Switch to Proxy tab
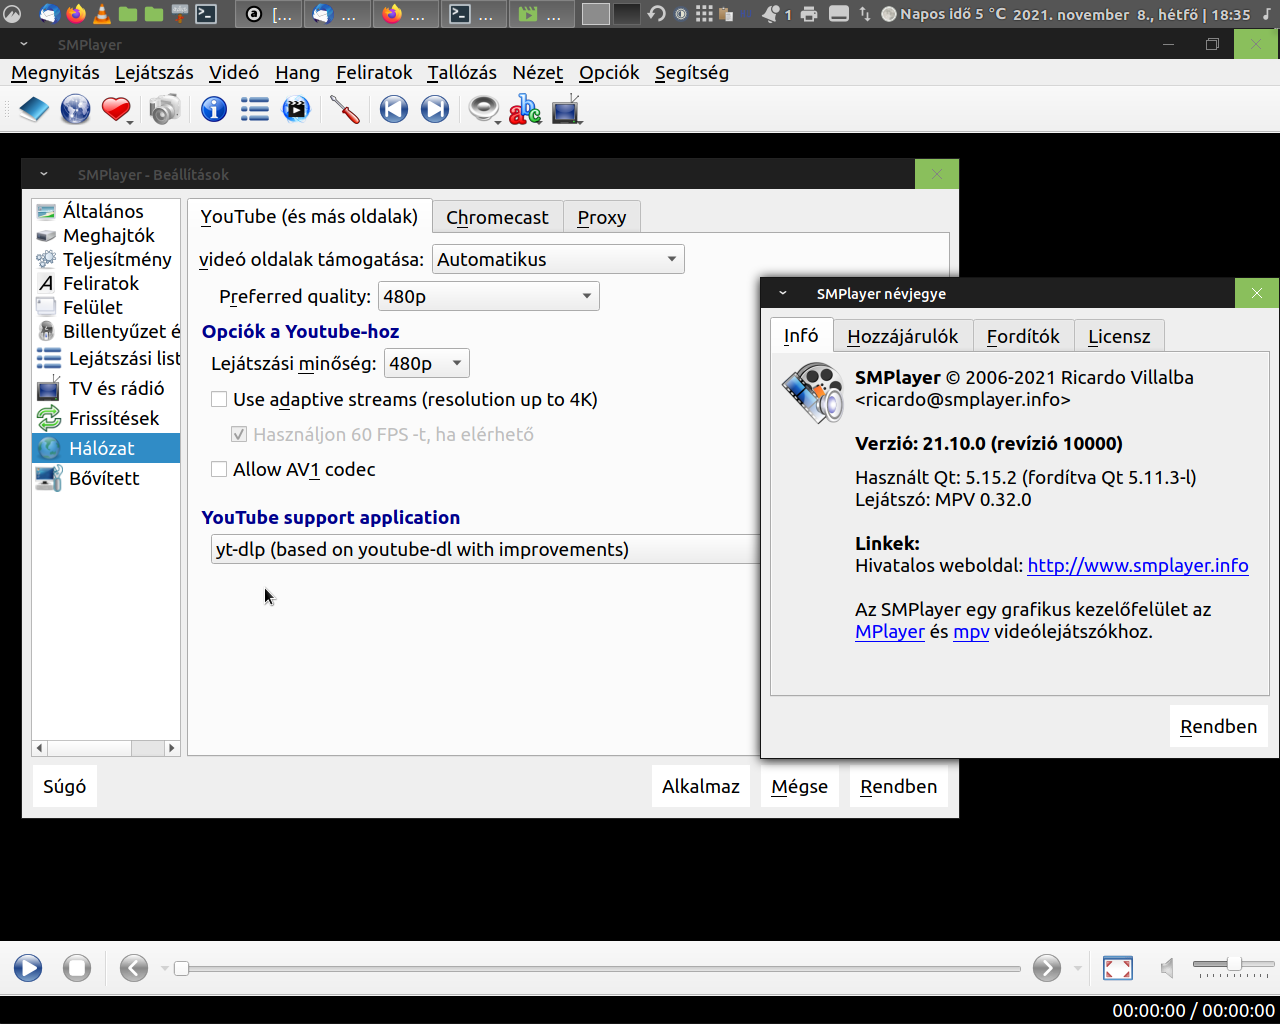 point(602,217)
